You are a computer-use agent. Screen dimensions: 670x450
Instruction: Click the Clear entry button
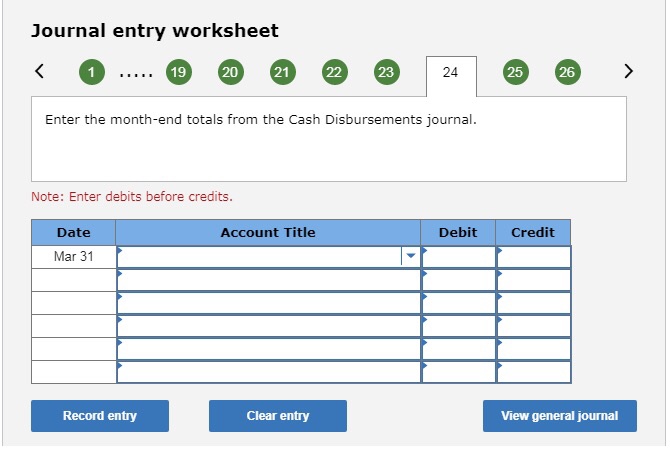tap(278, 416)
